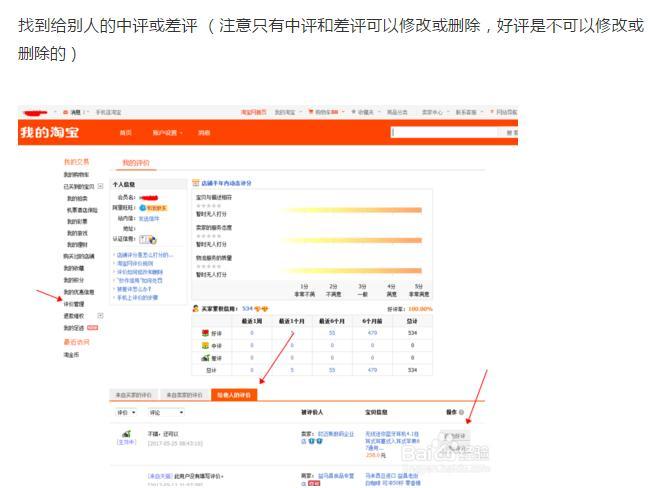Expand the 账户设置 dropdown in orange bar
The width and height of the screenshot is (651, 488).
[168, 133]
